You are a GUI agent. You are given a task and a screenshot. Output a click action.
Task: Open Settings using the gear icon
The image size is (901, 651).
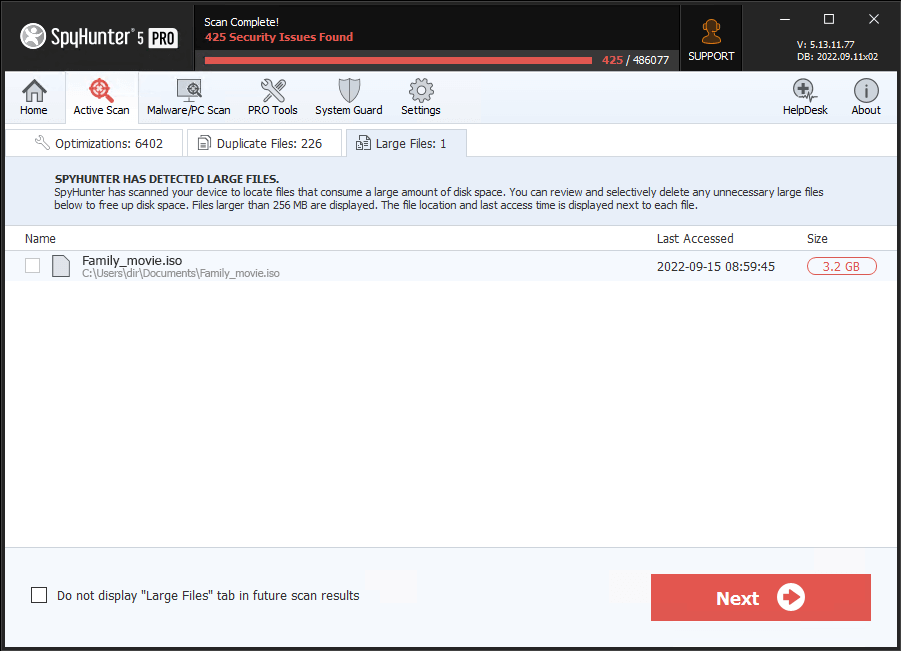420,90
